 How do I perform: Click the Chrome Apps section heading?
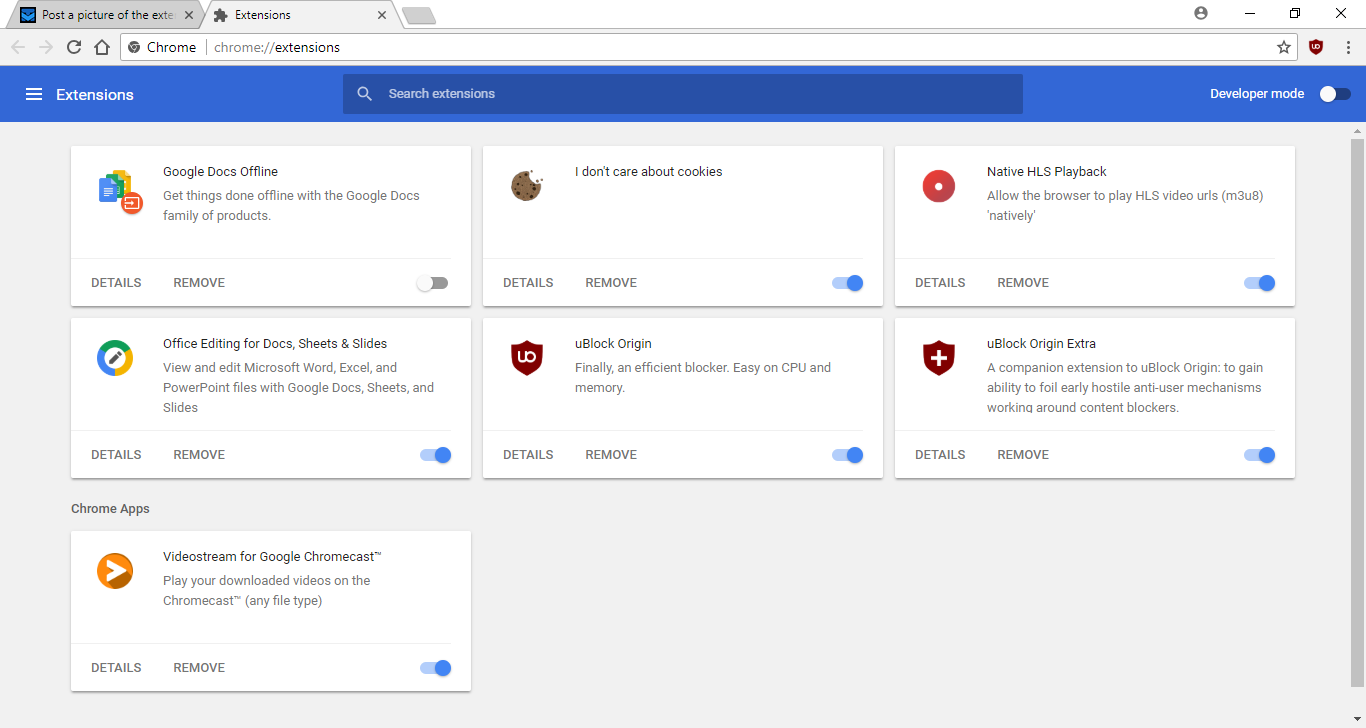[110, 509]
